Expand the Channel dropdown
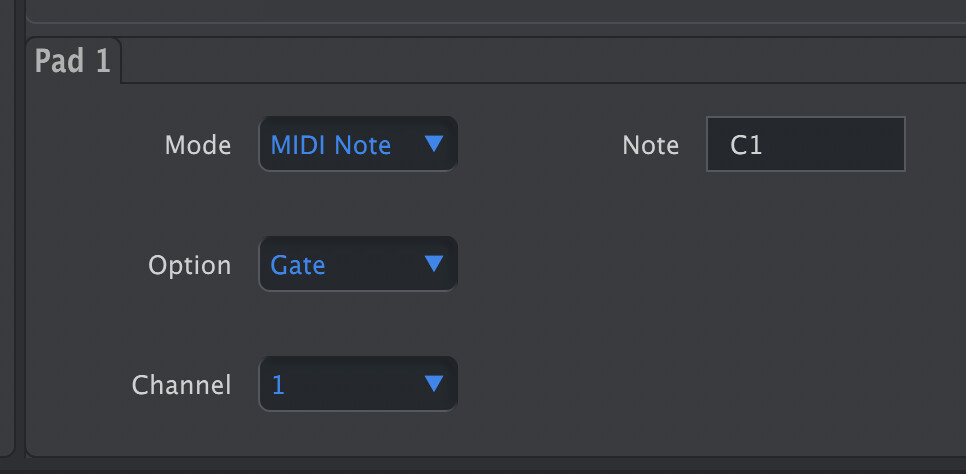 click(x=357, y=385)
